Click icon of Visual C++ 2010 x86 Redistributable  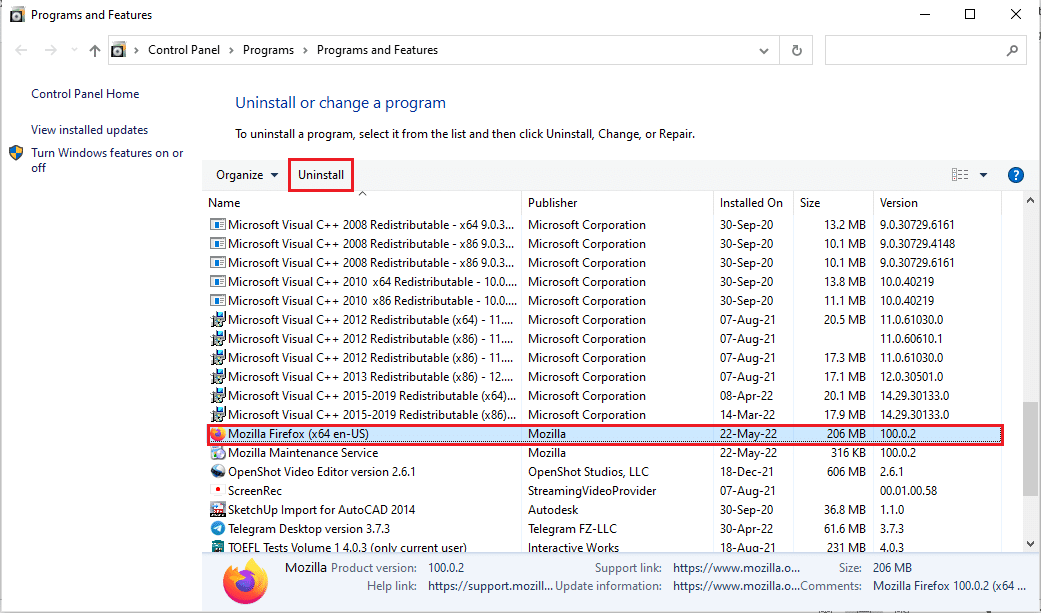point(217,301)
